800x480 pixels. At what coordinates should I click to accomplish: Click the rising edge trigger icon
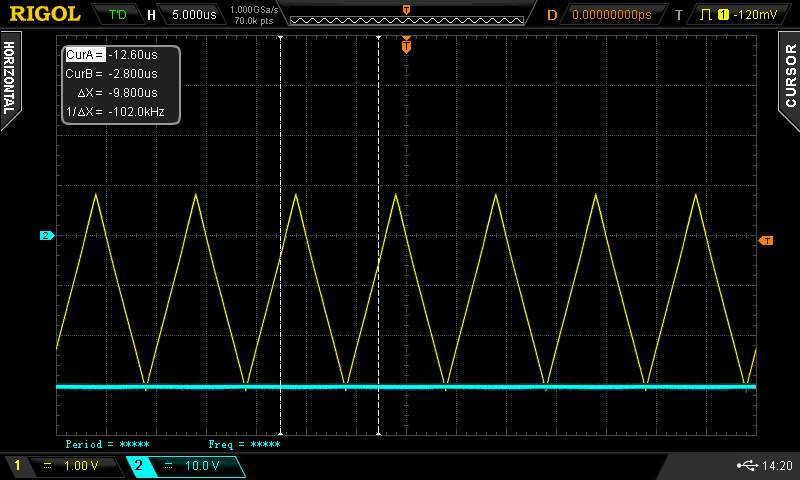[708, 15]
